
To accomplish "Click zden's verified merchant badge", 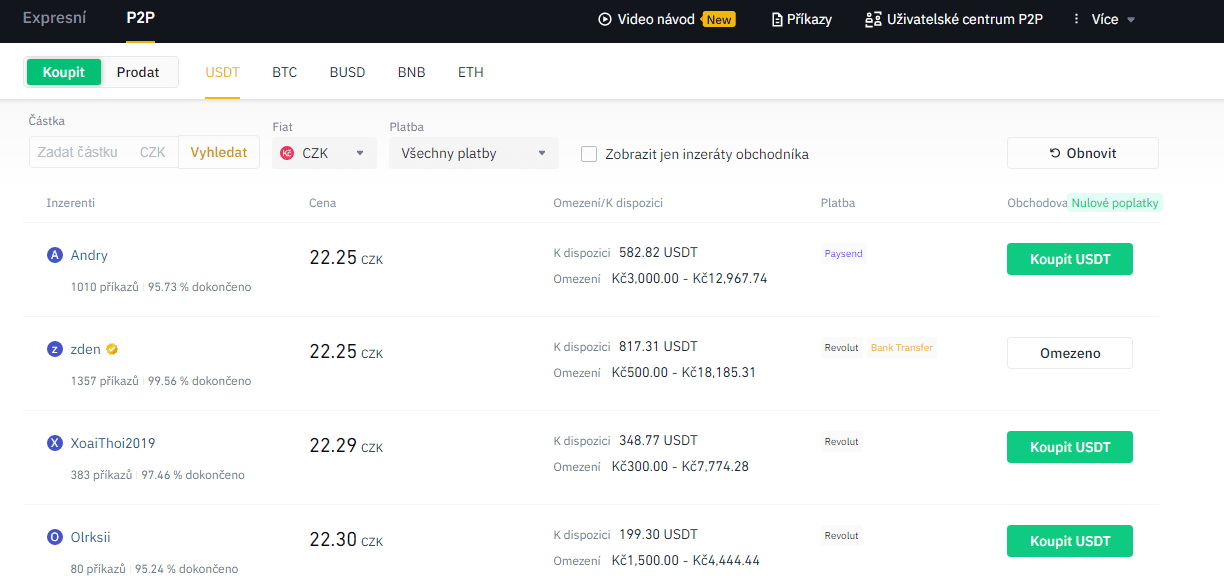I will (x=112, y=349).
